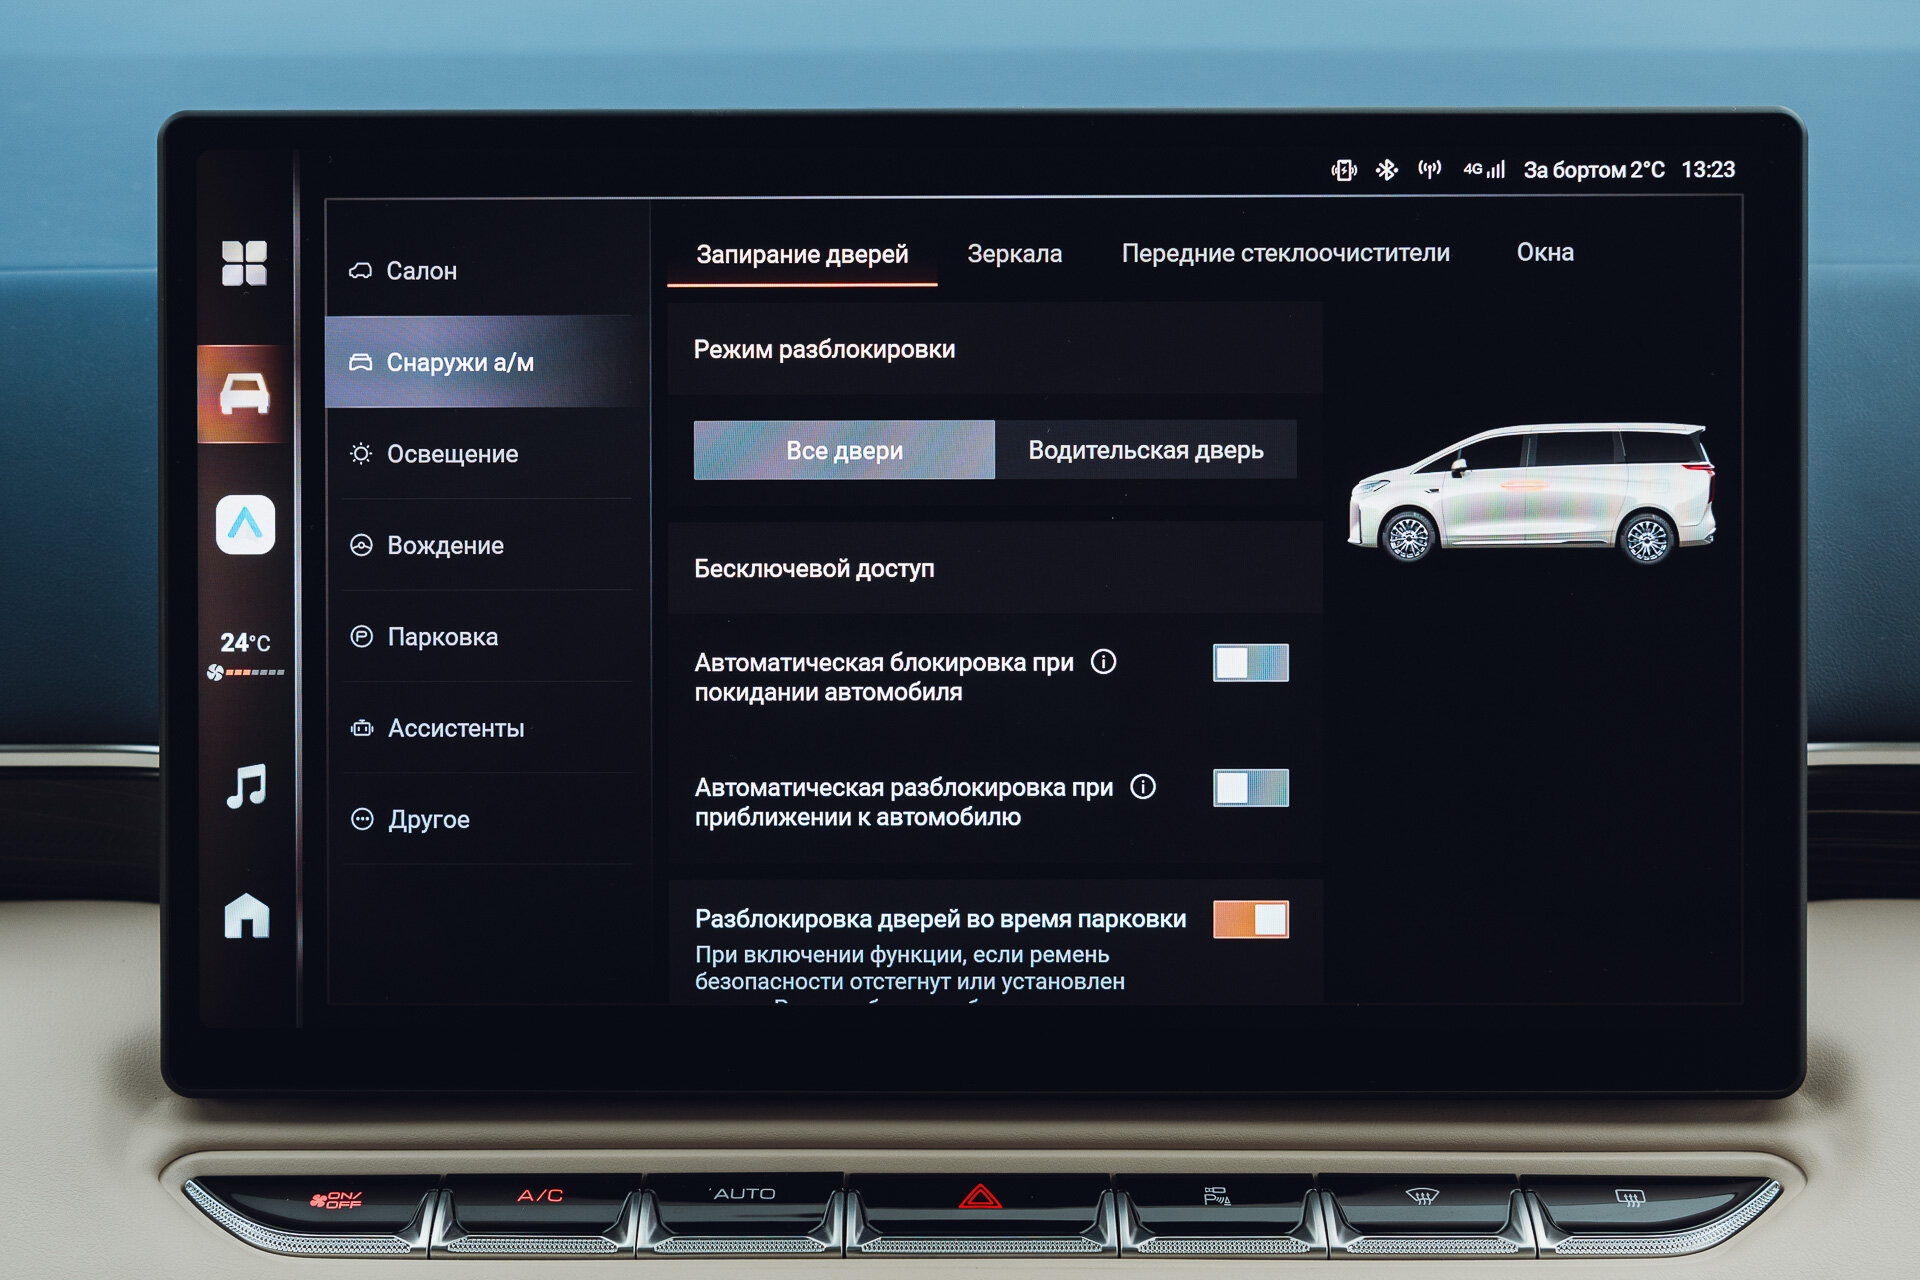This screenshot has height=1280, width=1920.
Task: Open the apps grid icon
Action: coord(244,263)
